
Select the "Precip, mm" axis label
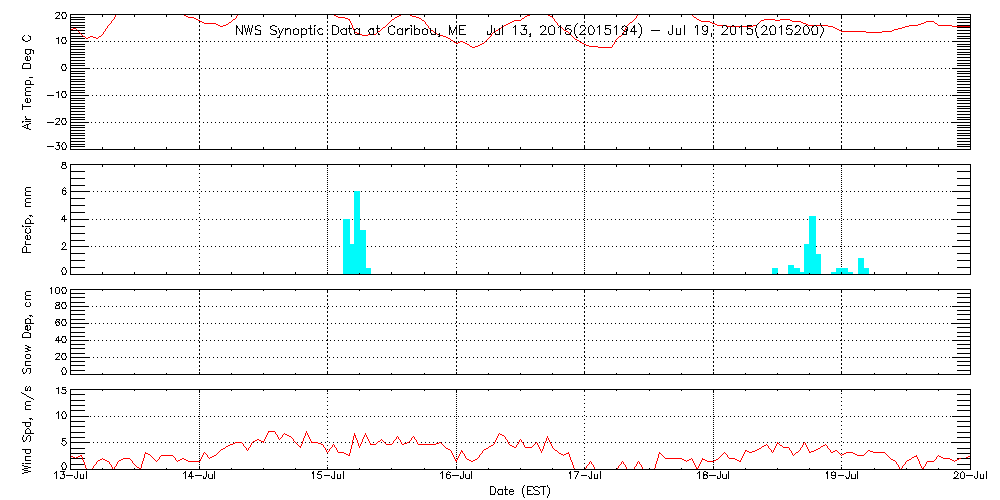(x=28, y=218)
